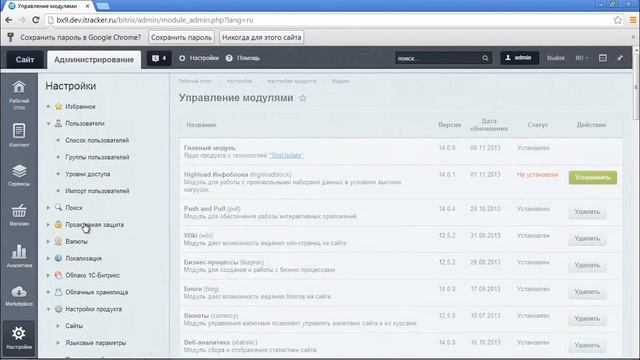This screenshot has width=640, height=360.
Task: Click the Сохранить пароль button
Action: pyautogui.click(x=181, y=37)
